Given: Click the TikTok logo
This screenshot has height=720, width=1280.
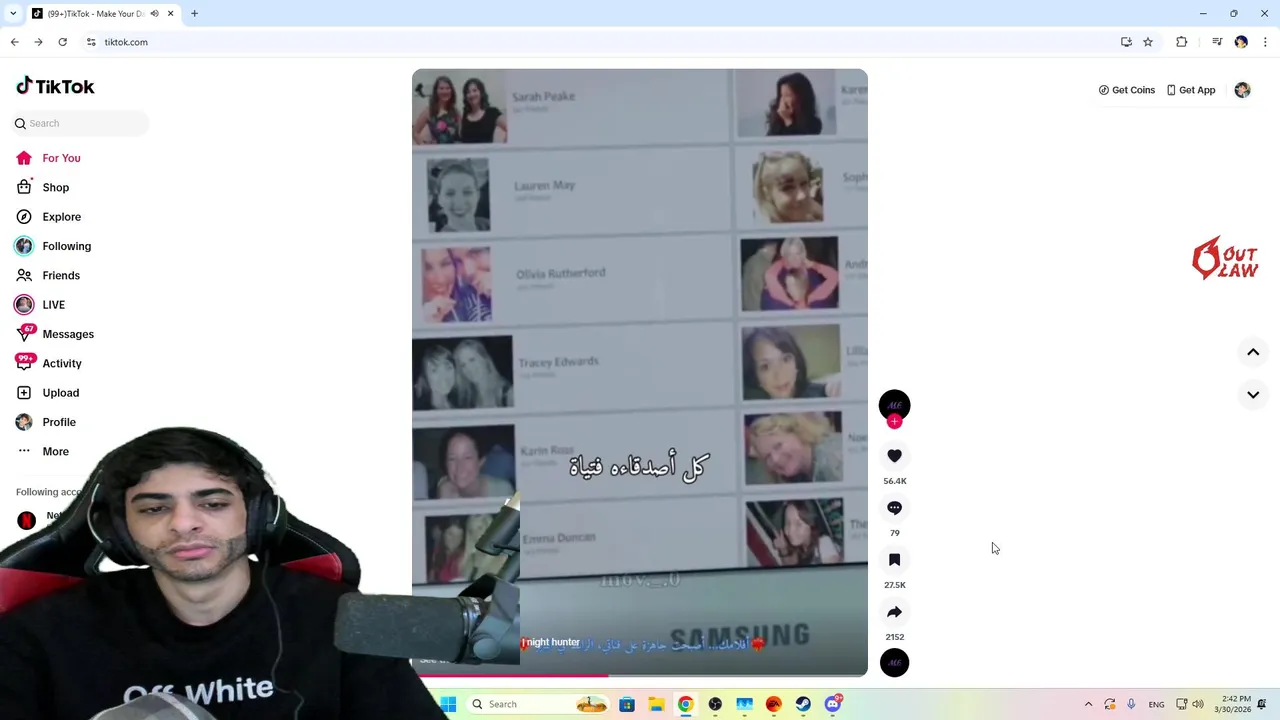Looking at the screenshot, I should [x=55, y=86].
